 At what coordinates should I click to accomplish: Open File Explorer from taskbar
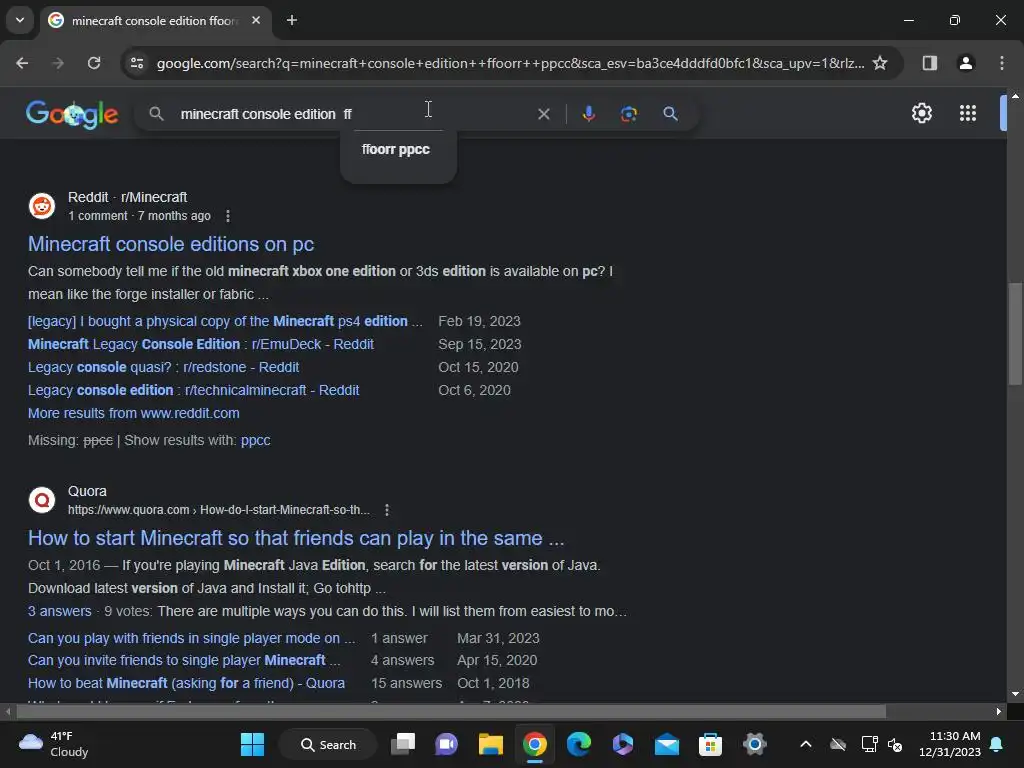coord(490,744)
